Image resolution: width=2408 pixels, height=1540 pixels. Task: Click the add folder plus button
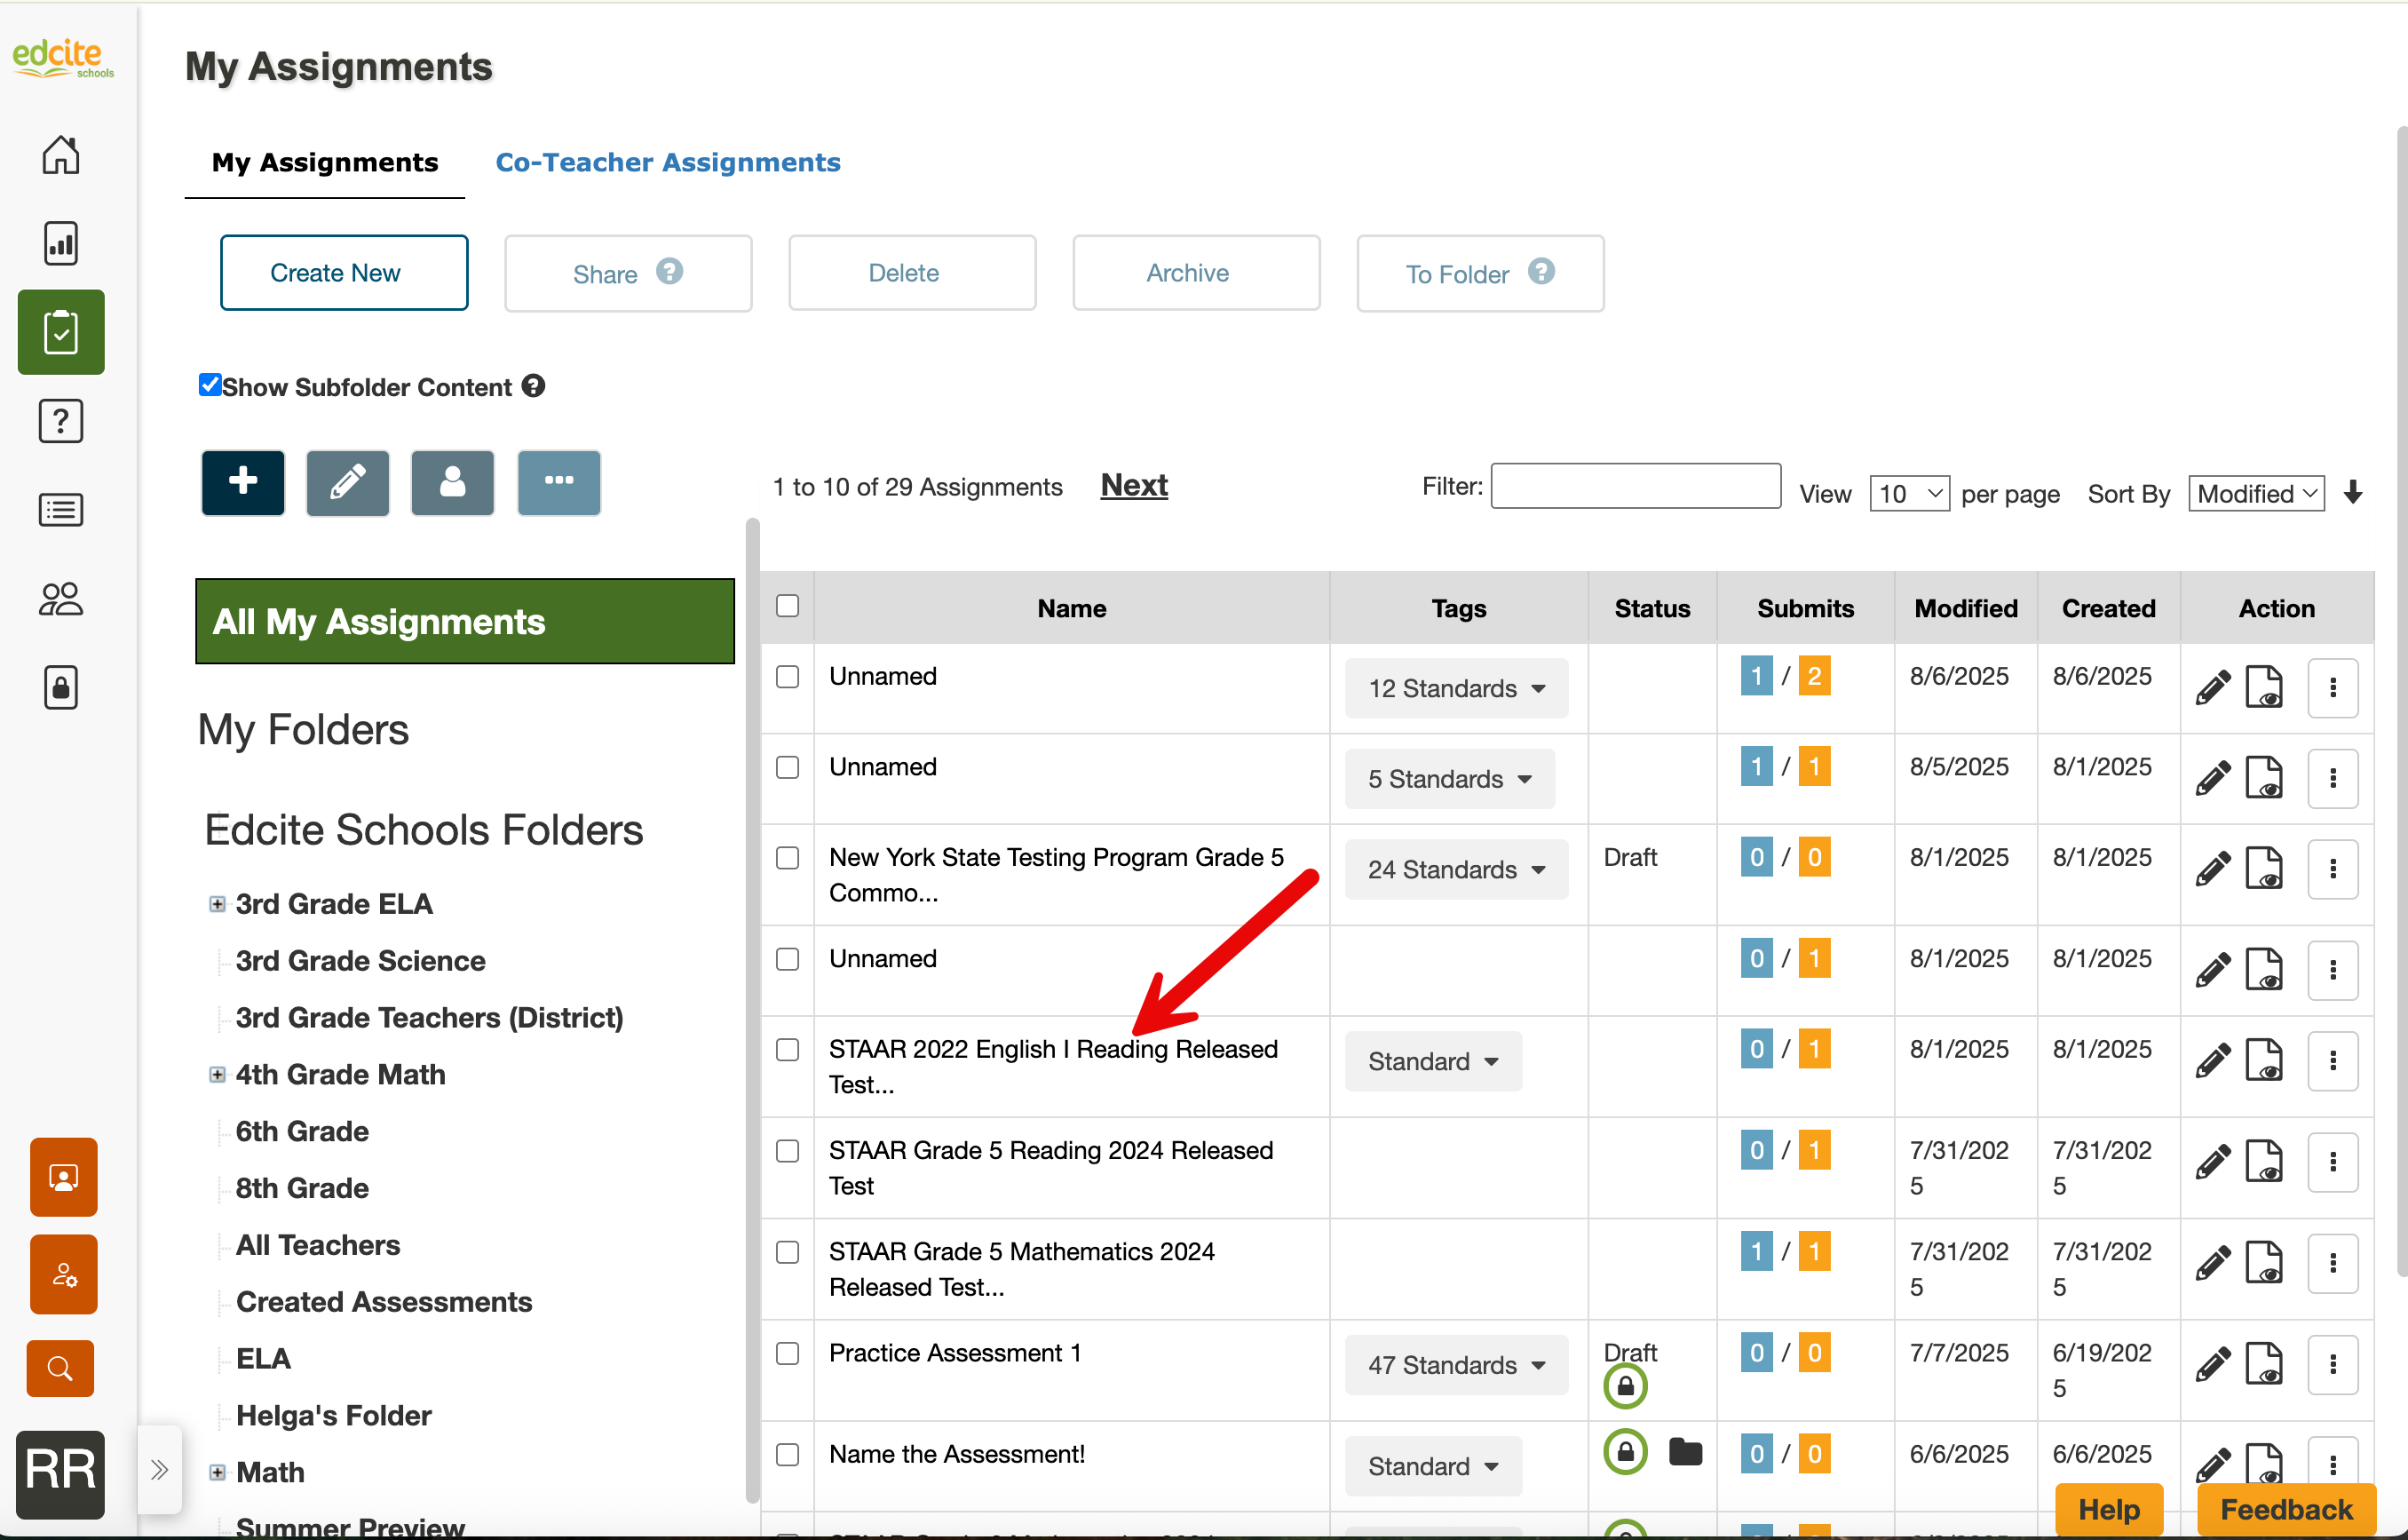pos(243,482)
